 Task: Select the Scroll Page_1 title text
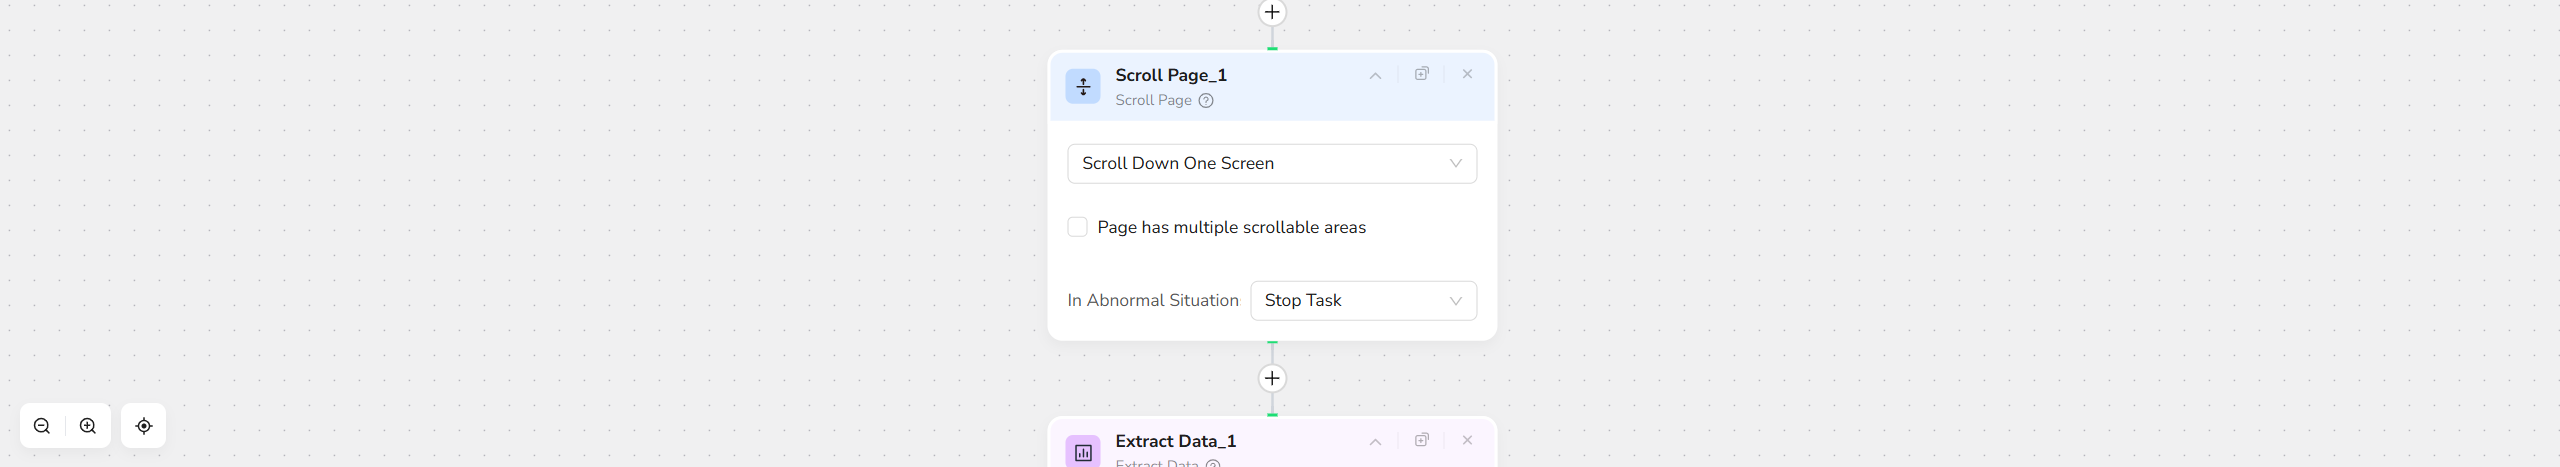click(x=1170, y=75)
